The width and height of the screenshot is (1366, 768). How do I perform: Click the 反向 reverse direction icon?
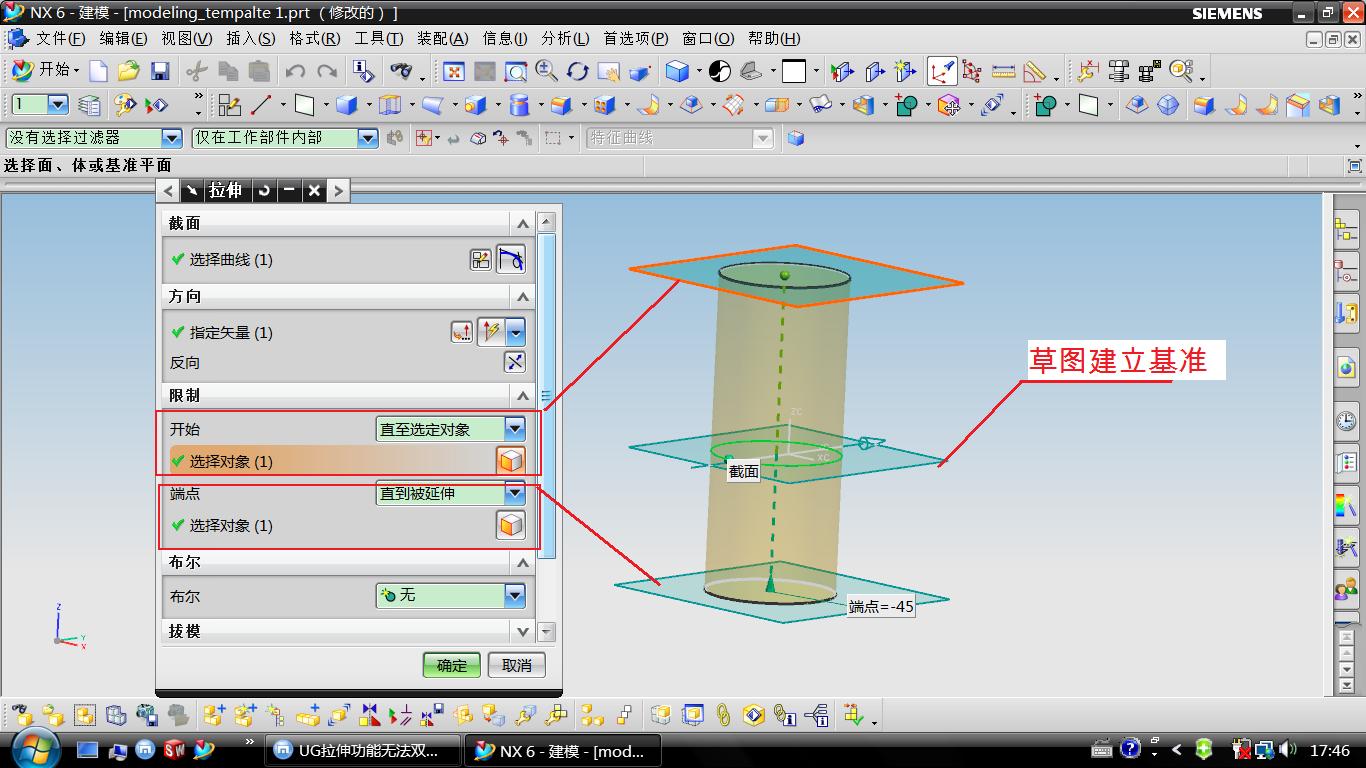(x=514, y=362)
